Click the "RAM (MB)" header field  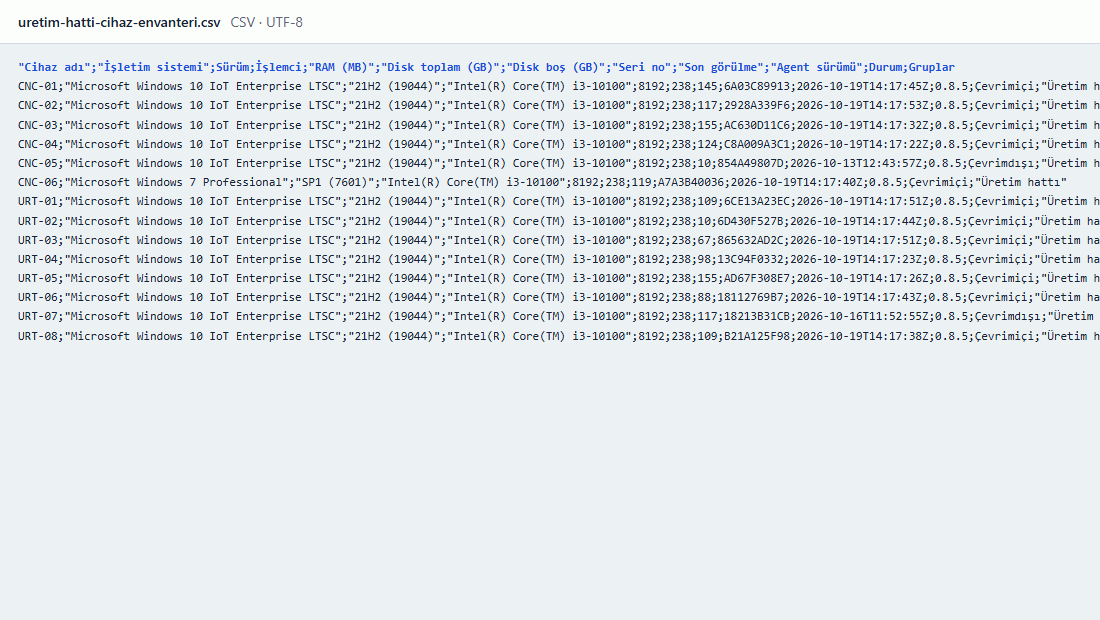click(342, 67)
